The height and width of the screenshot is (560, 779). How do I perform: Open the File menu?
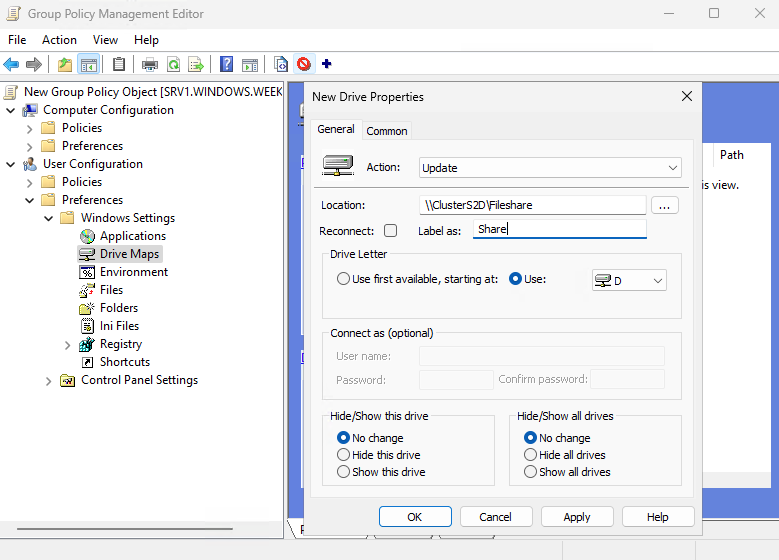pos(17,40)
